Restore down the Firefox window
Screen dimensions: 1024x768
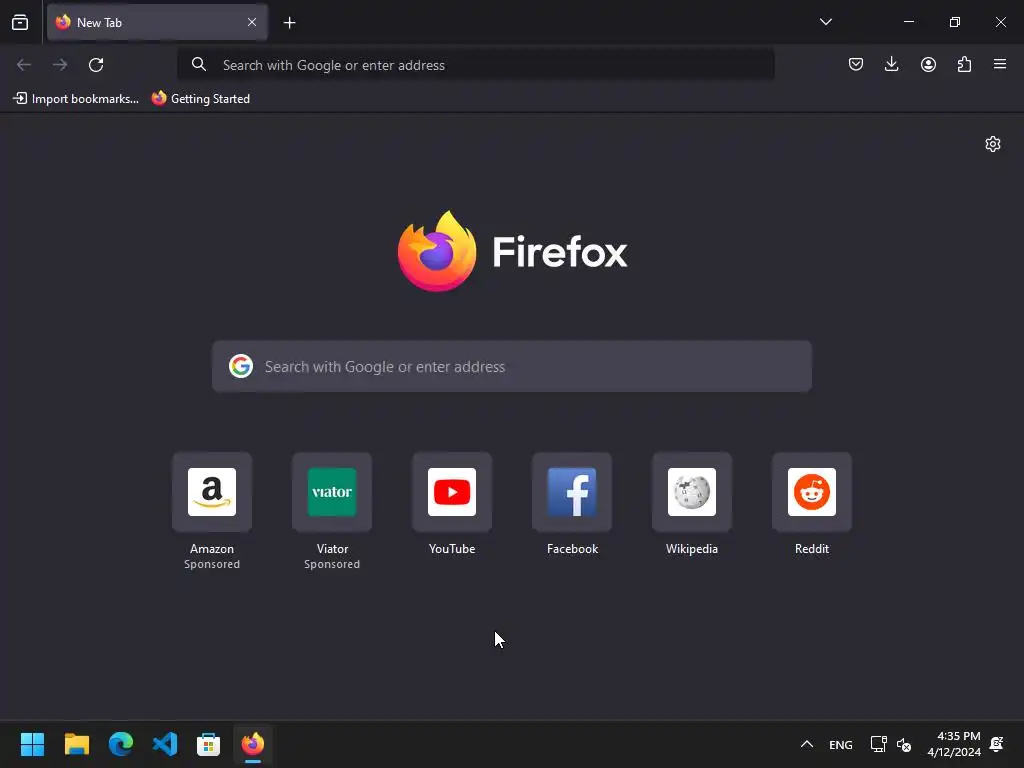pos(954,22)
